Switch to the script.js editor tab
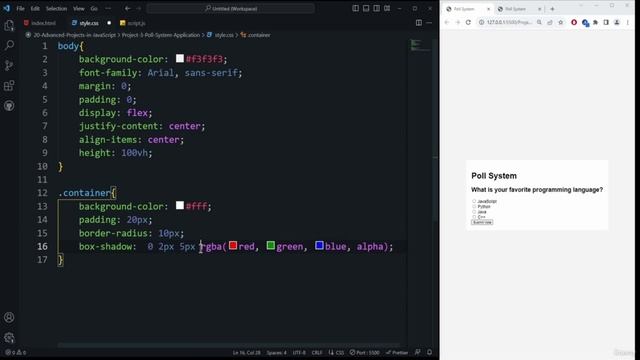The image size is (640, 360). [x=133, y=23]
